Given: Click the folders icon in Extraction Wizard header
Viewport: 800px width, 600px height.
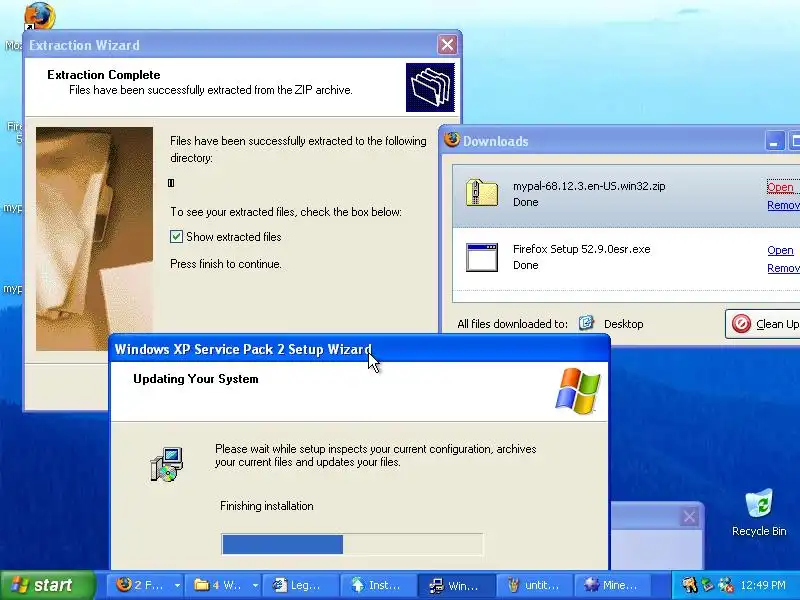Looking at the screenshot, I should click(430, 87).
